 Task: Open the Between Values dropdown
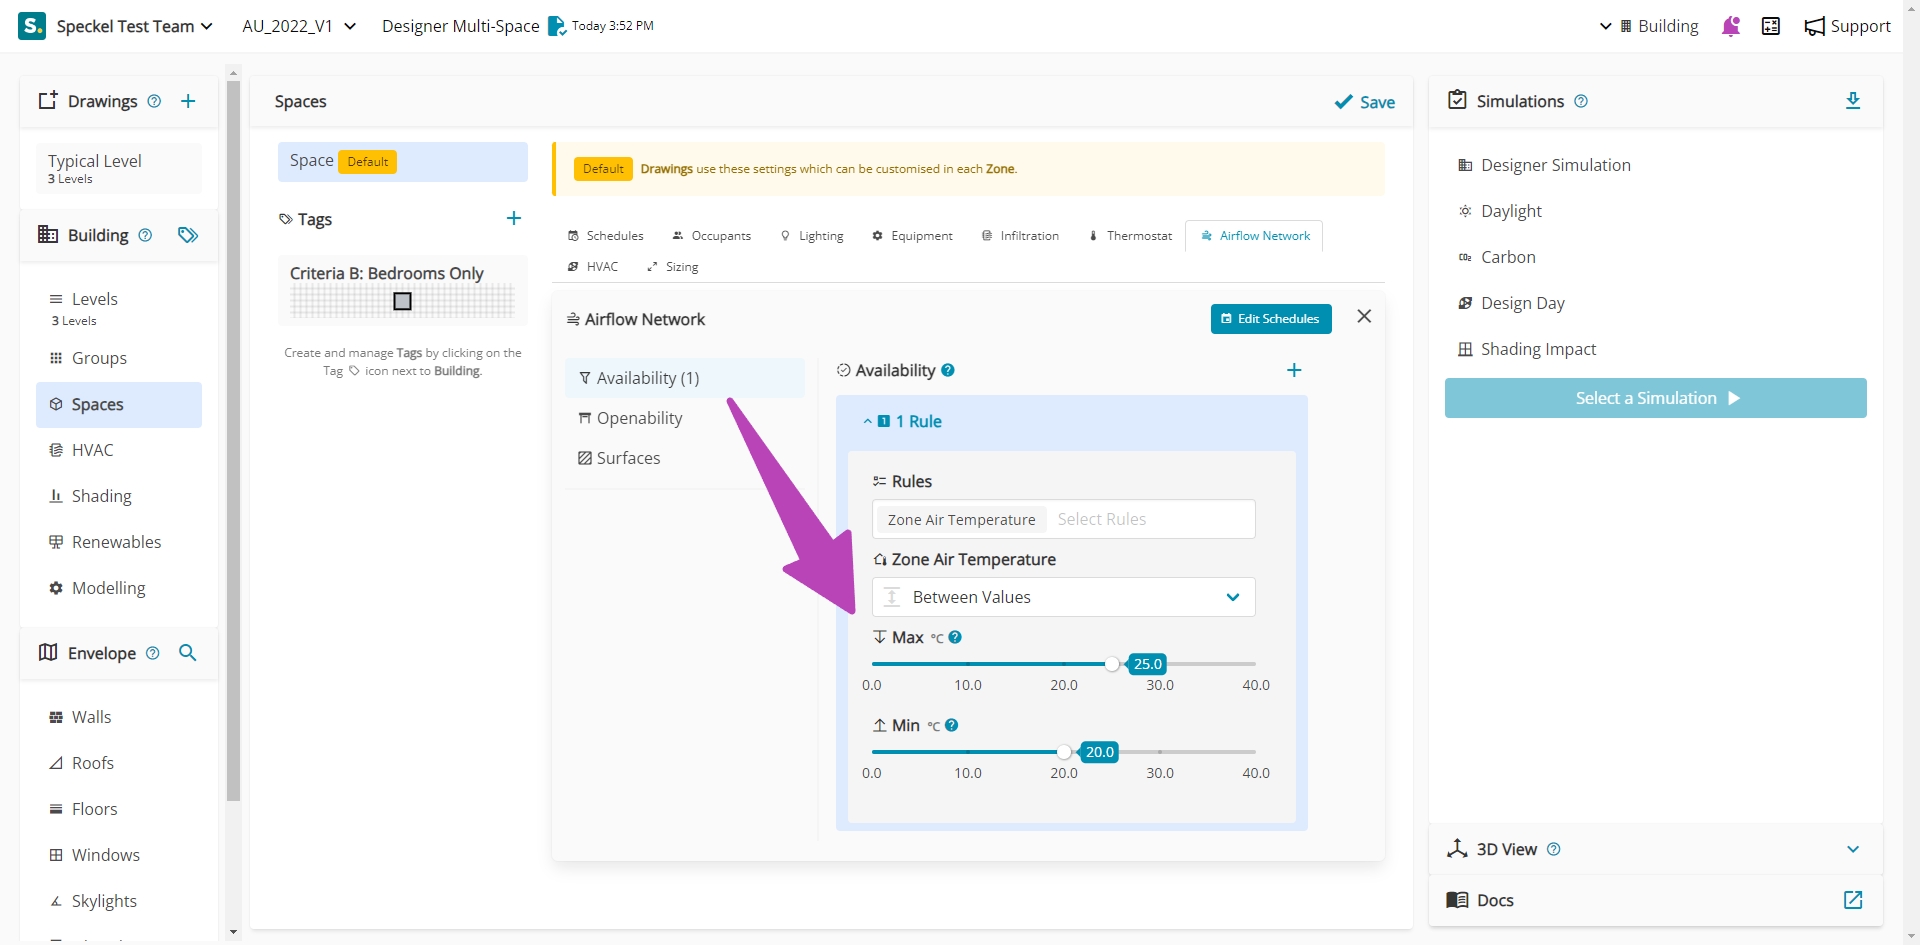tap(1063, 597)
